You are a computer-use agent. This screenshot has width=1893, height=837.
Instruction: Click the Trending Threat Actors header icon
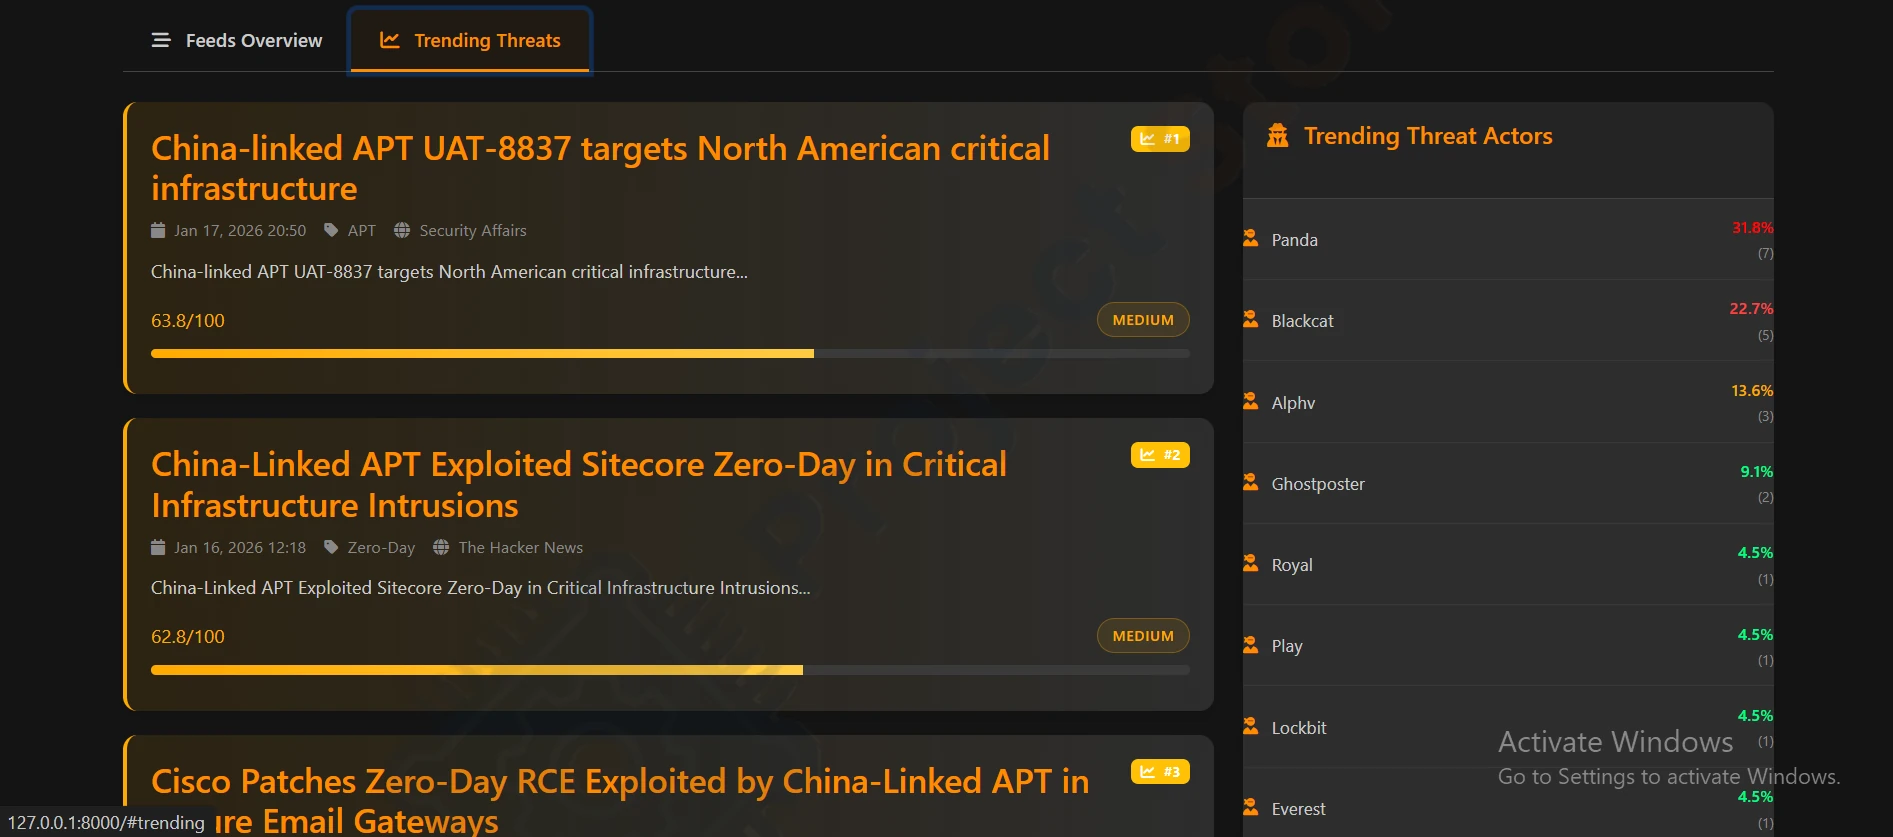point(1278,135)
